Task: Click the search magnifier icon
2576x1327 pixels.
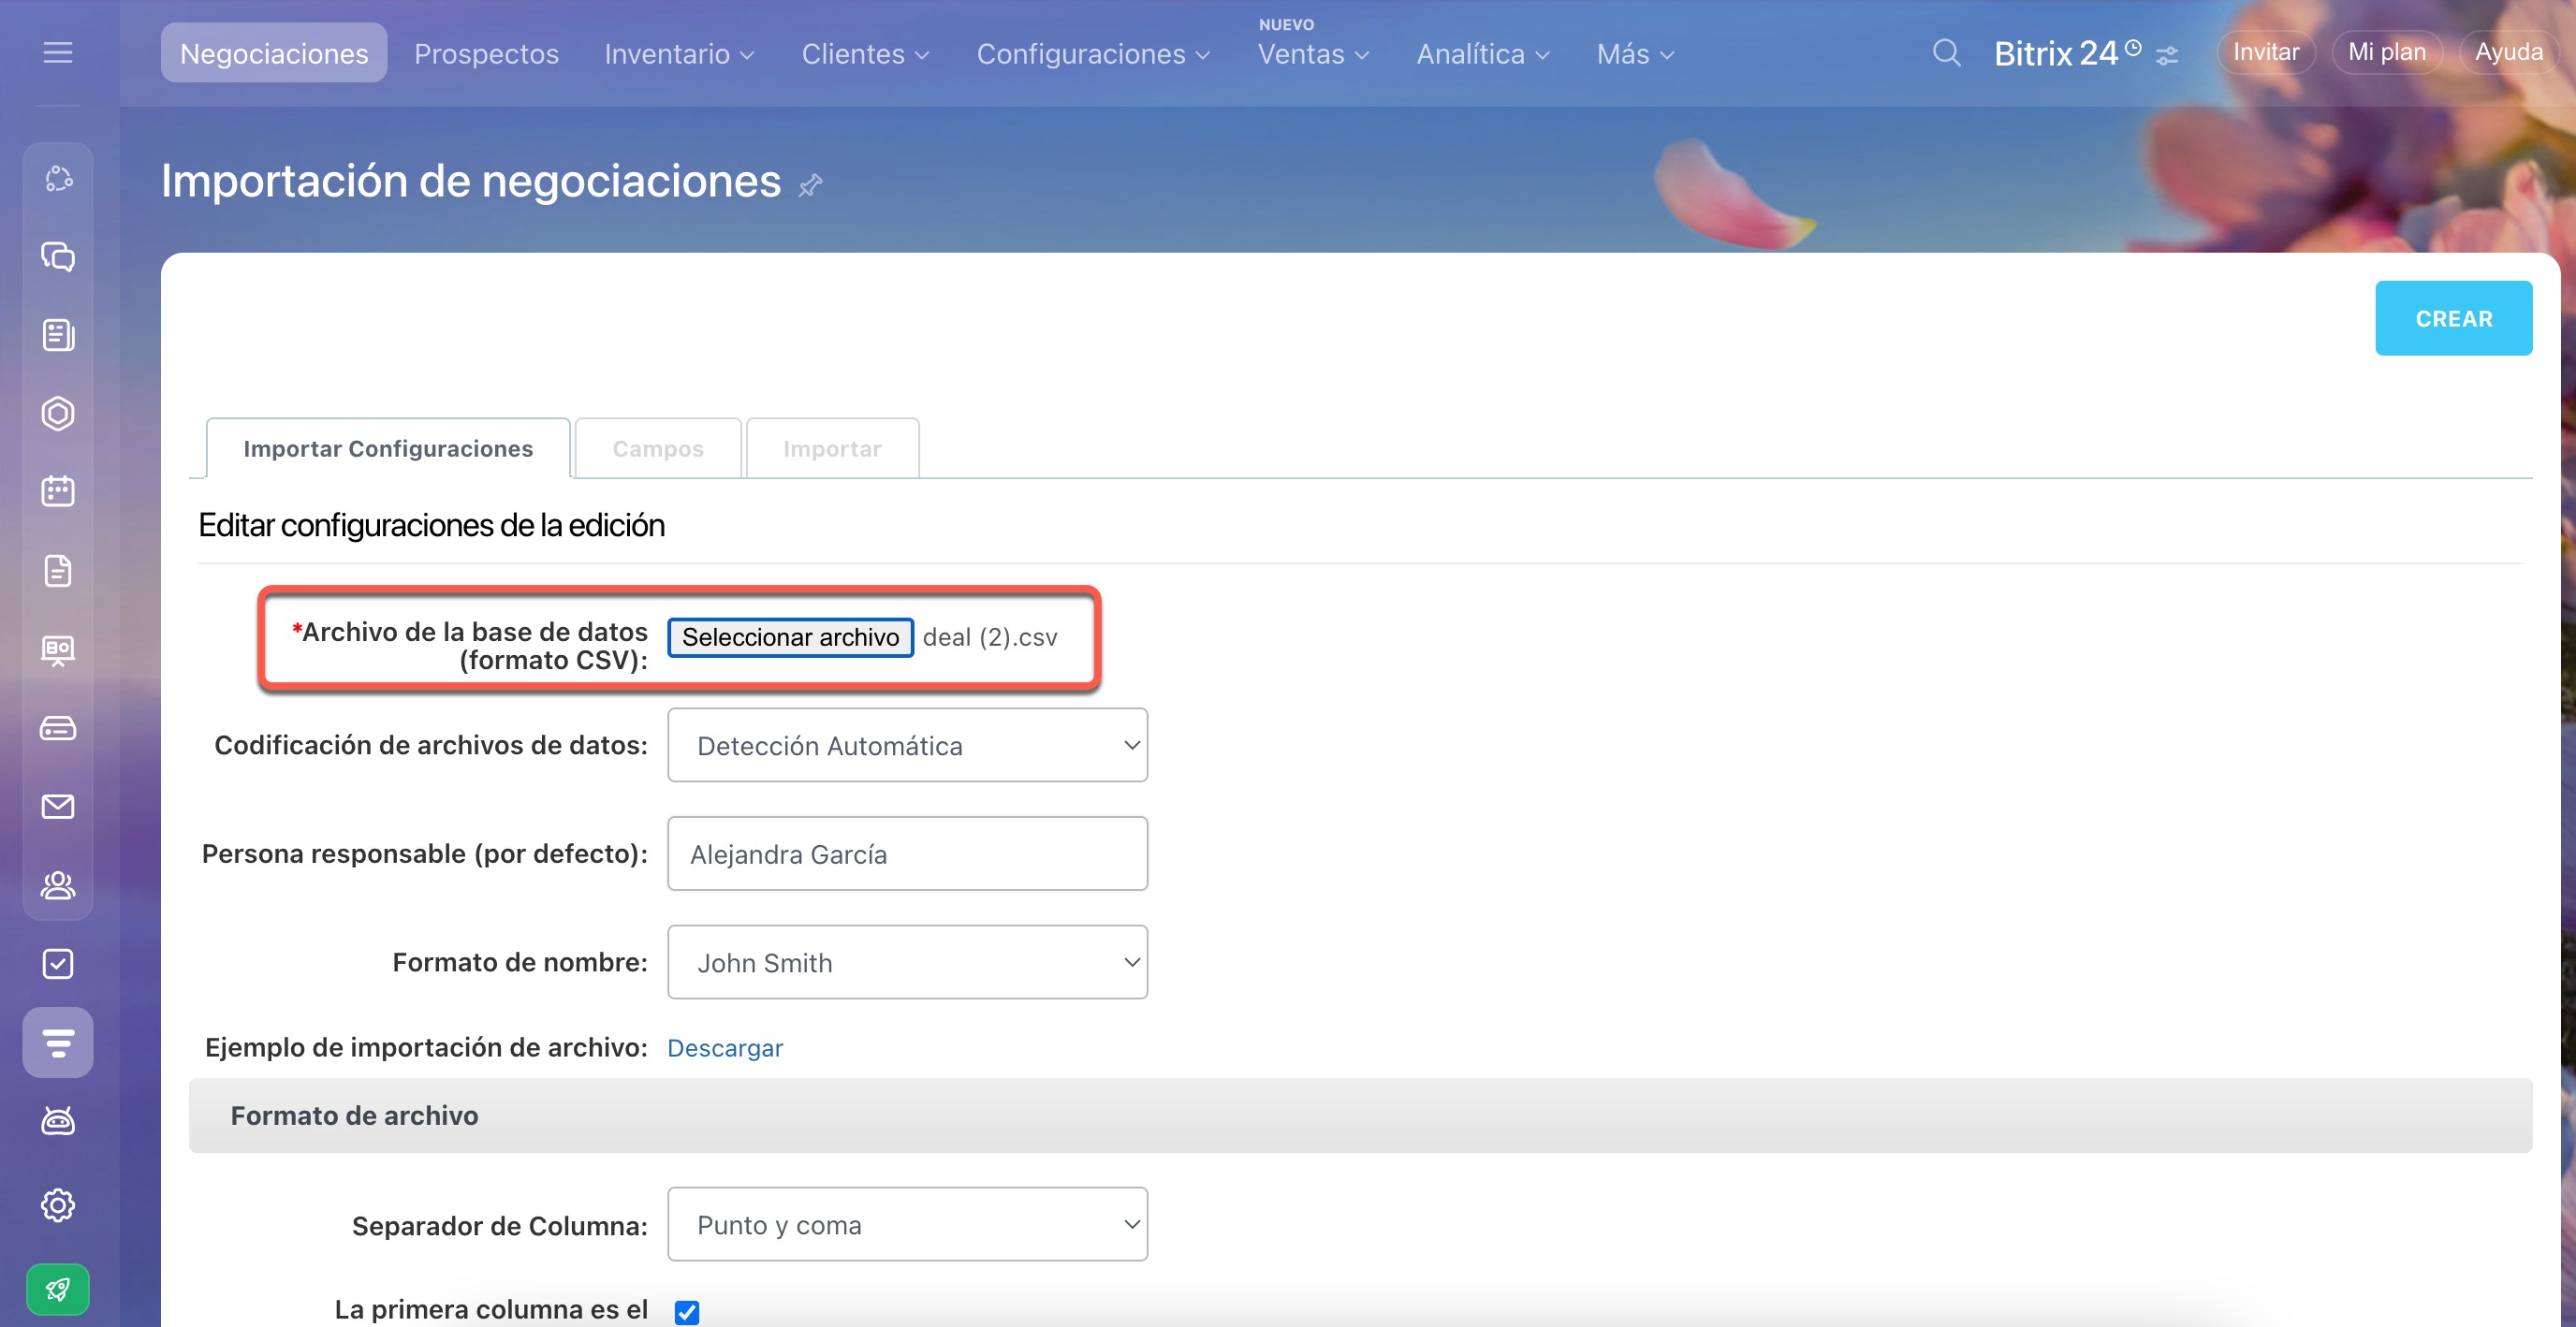Action: tap(1946, 52)
